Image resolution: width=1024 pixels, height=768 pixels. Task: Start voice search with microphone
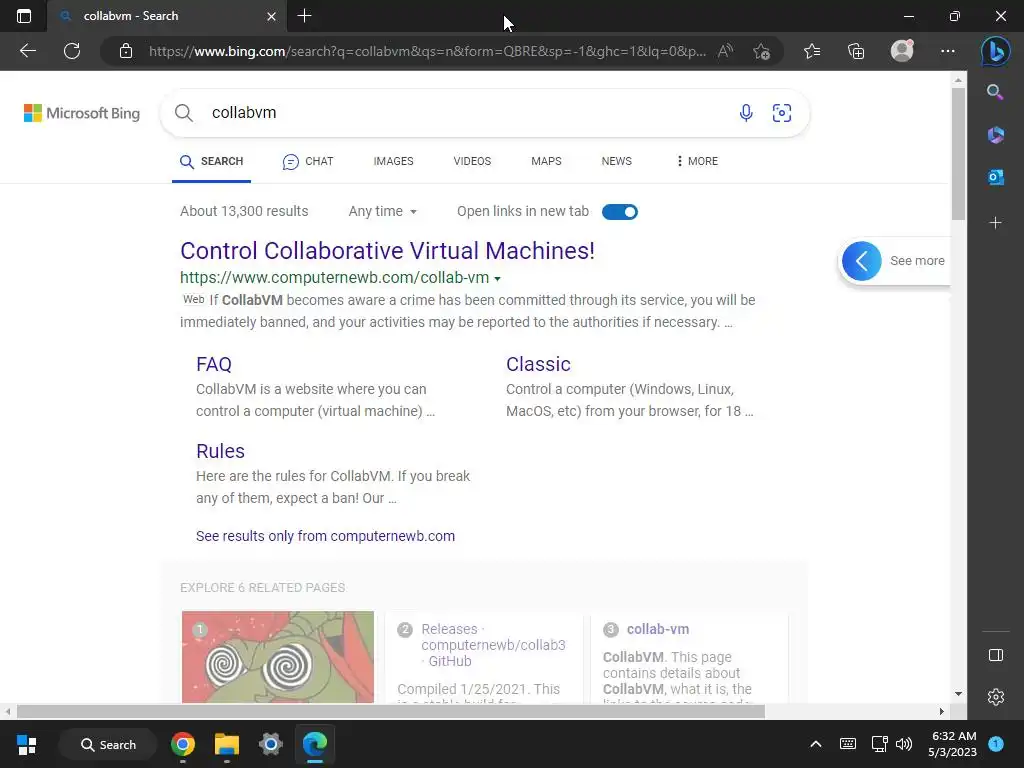(746, 113)
